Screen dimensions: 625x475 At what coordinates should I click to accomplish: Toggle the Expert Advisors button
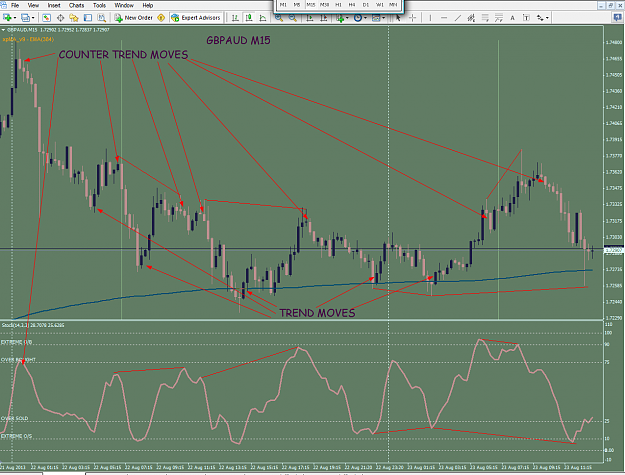[x=196, y=18]
